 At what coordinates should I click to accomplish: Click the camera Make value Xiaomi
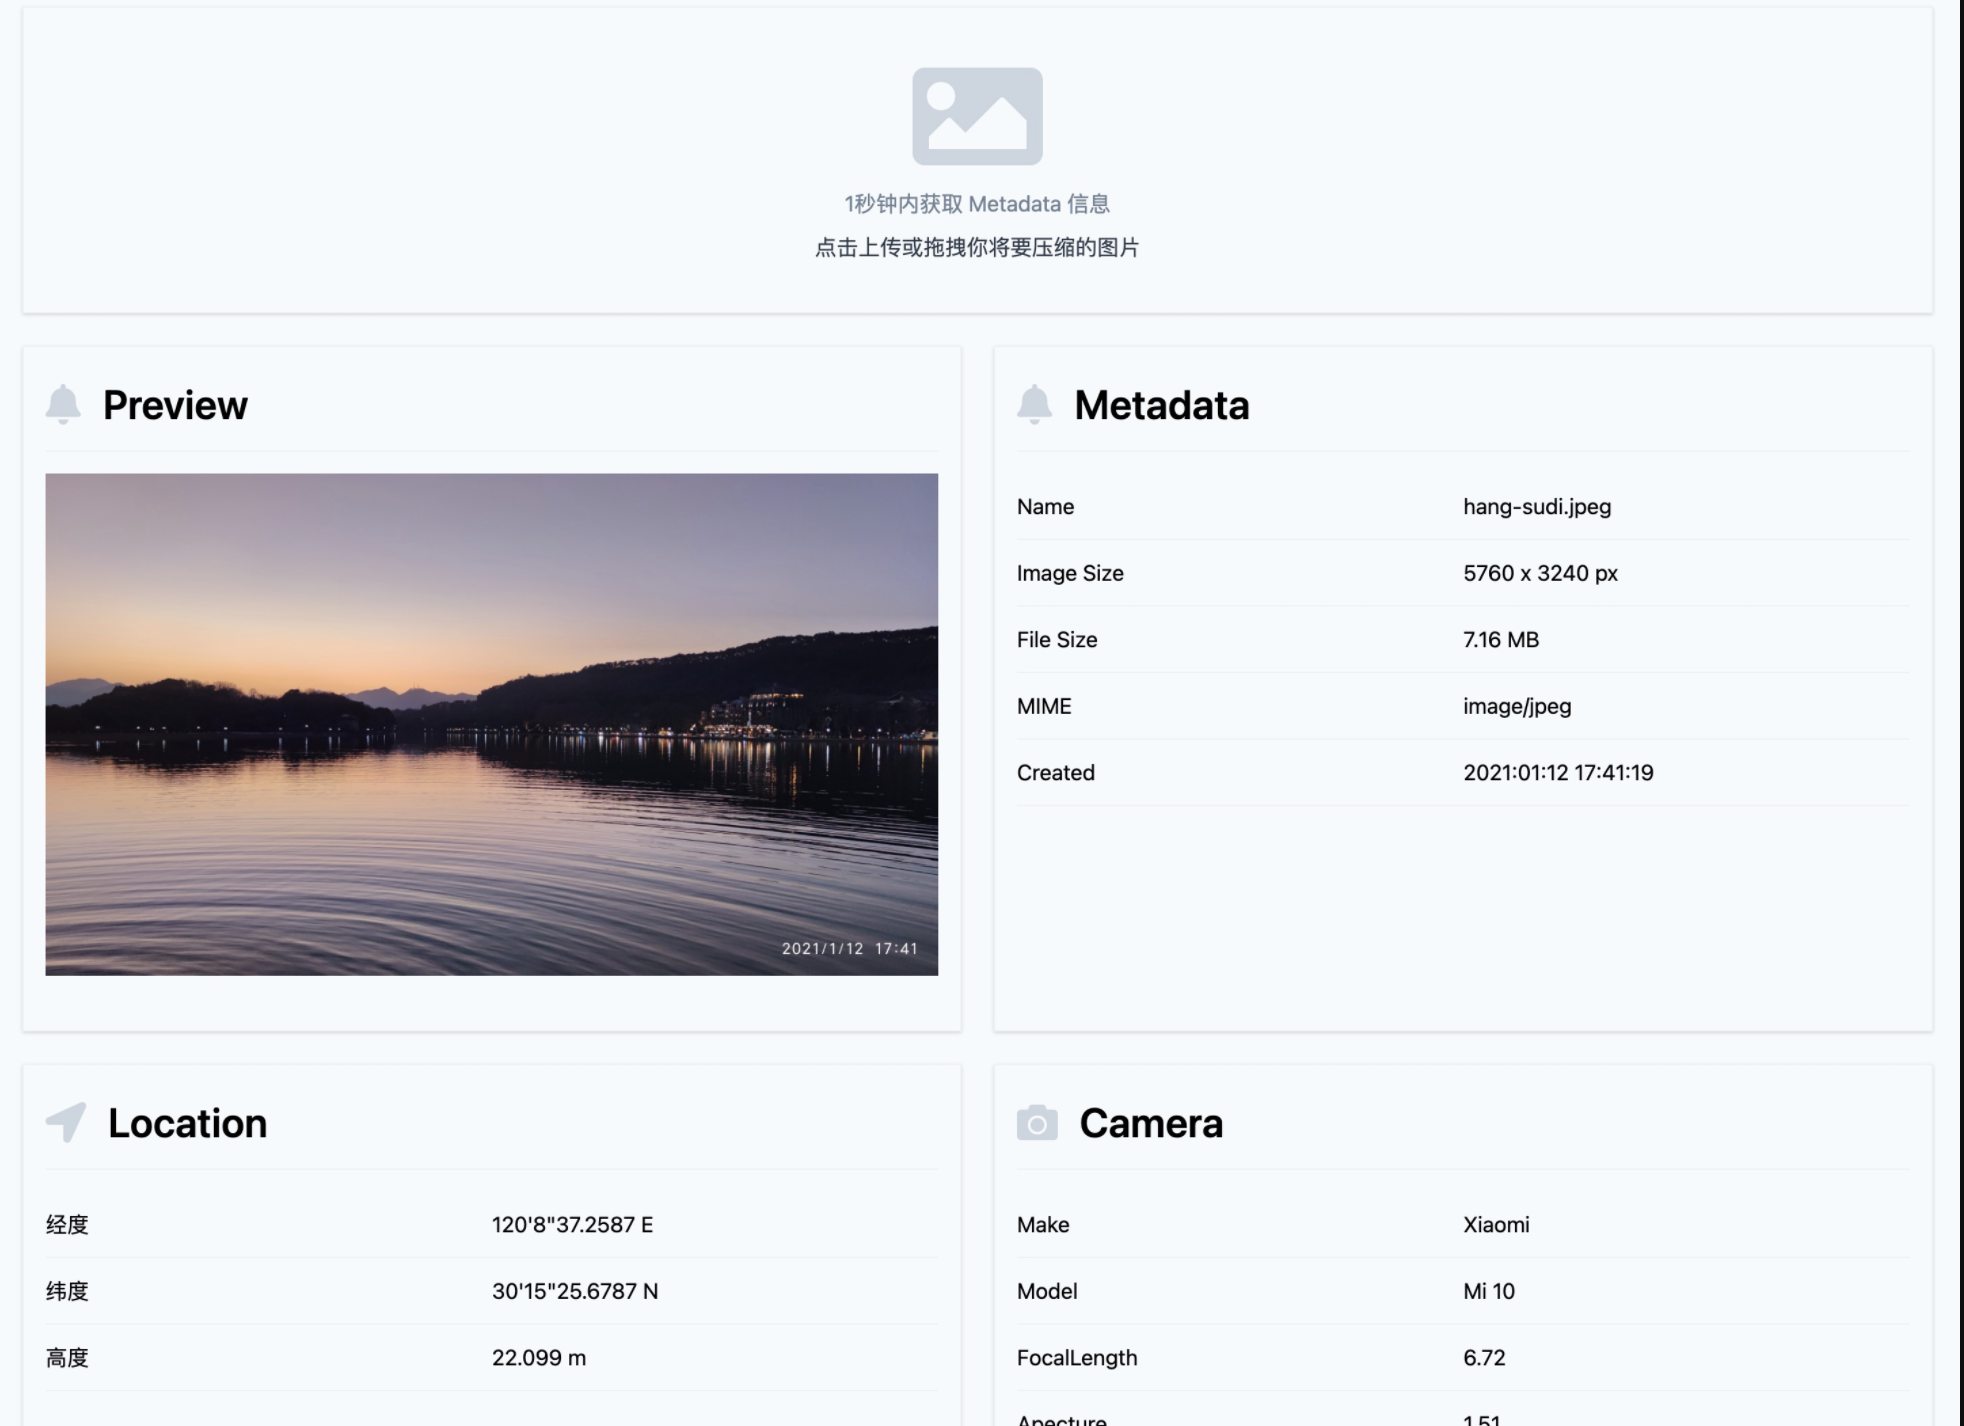pos(1495,1224)
